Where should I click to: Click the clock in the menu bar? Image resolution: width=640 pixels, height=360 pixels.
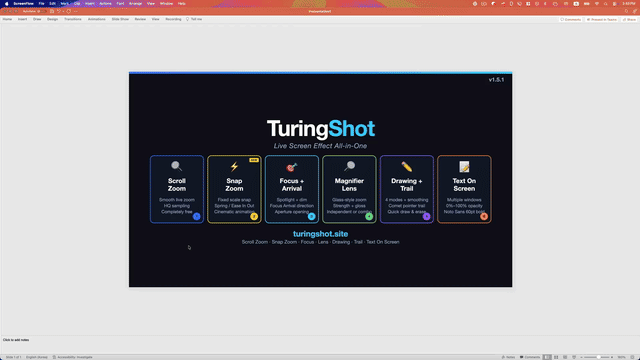tap(628, 4)
